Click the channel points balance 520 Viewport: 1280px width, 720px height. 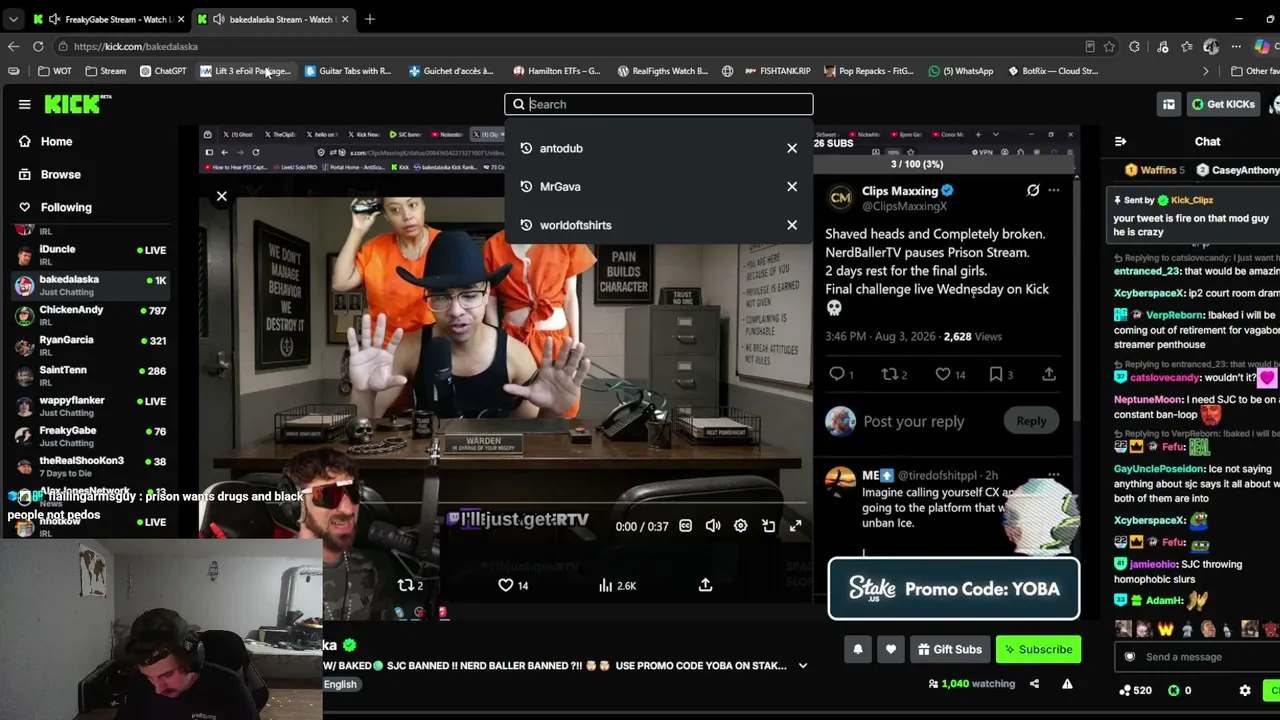1134,690
